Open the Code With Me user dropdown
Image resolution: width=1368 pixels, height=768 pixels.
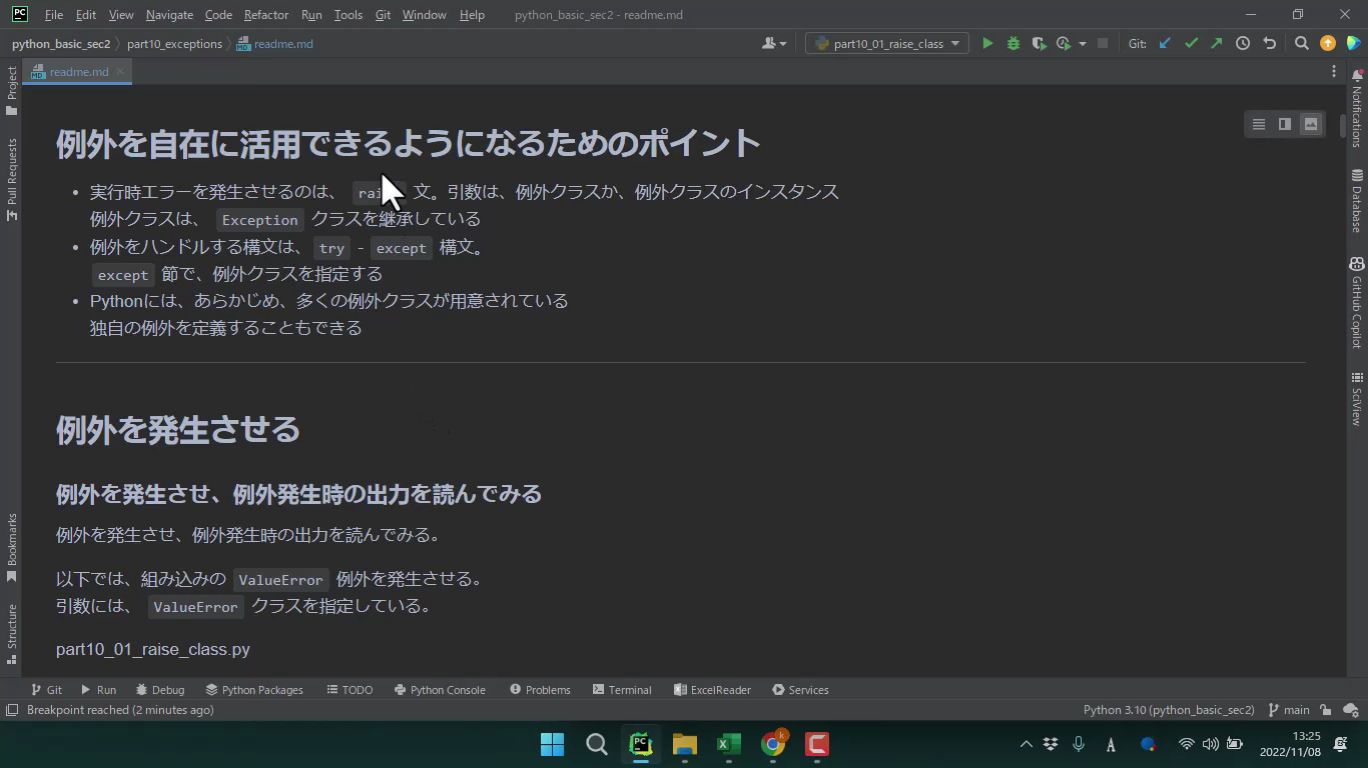(x=773, y=43)
